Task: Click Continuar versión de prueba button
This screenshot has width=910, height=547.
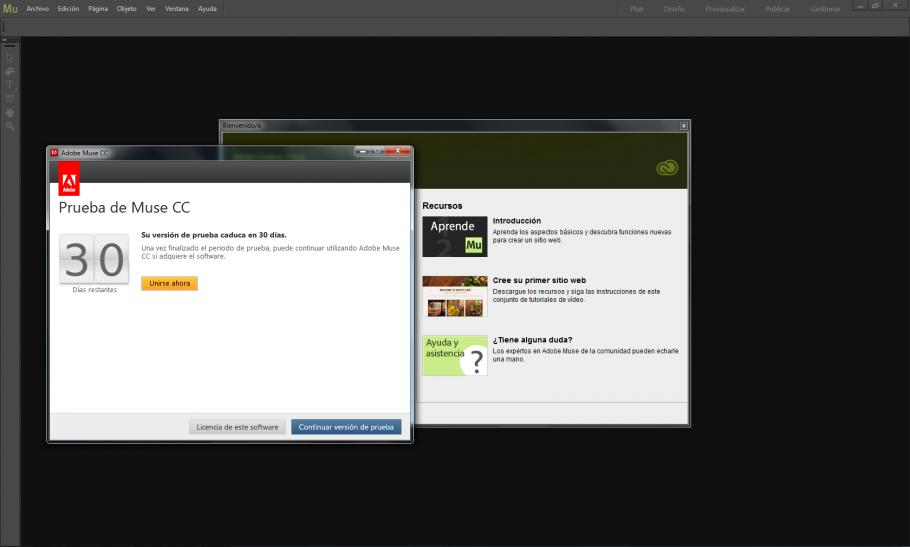Action: 346,427
